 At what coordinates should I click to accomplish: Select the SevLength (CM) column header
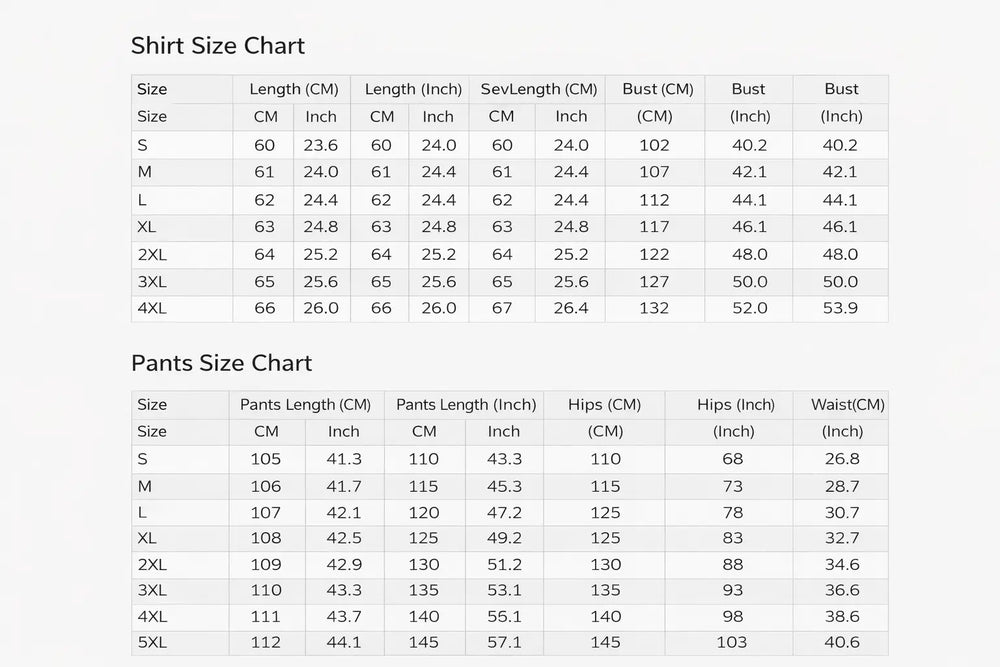539,89
